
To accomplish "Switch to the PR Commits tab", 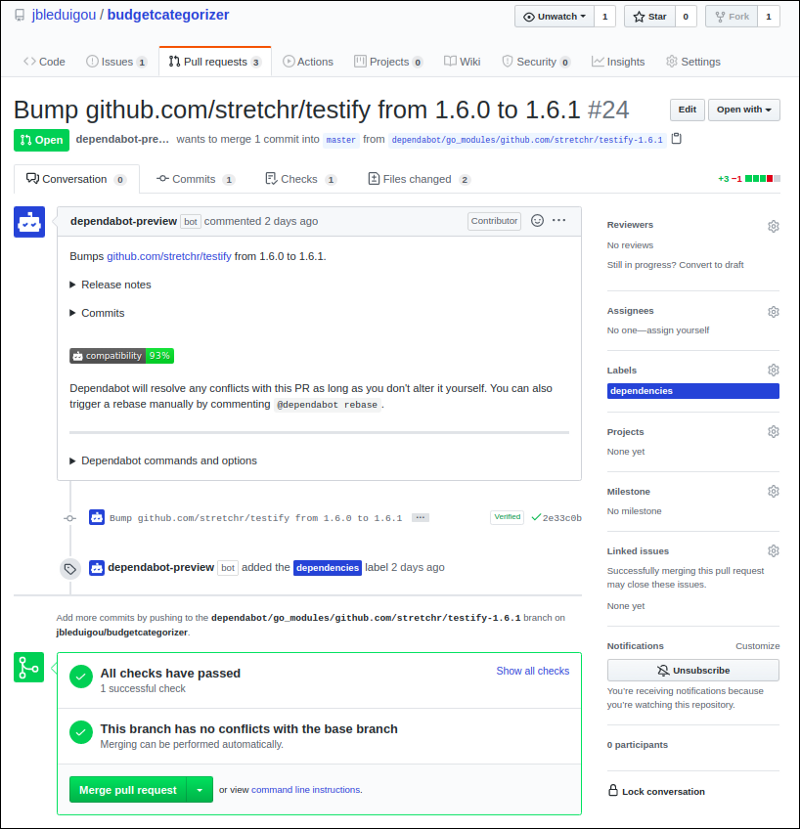I will pos(195,179).
